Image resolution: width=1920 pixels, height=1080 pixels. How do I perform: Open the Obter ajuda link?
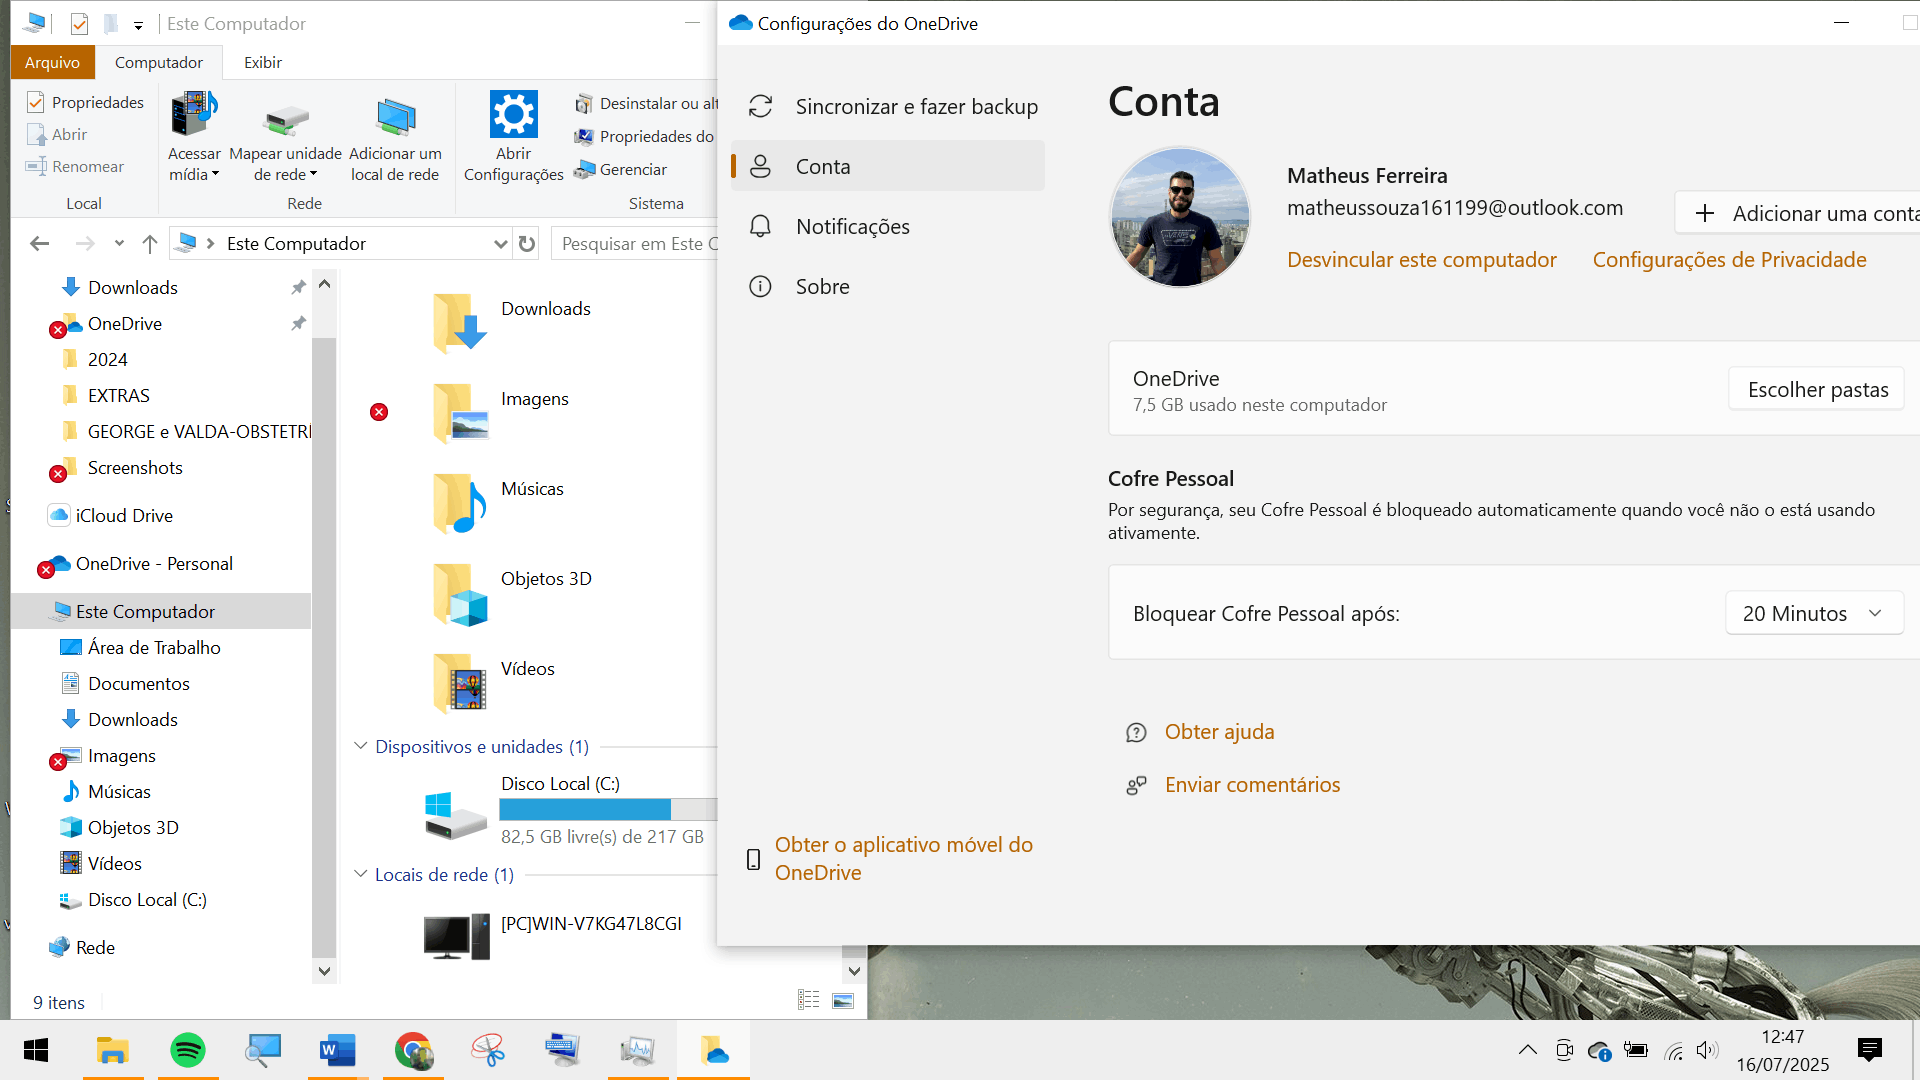(1219, 732)
